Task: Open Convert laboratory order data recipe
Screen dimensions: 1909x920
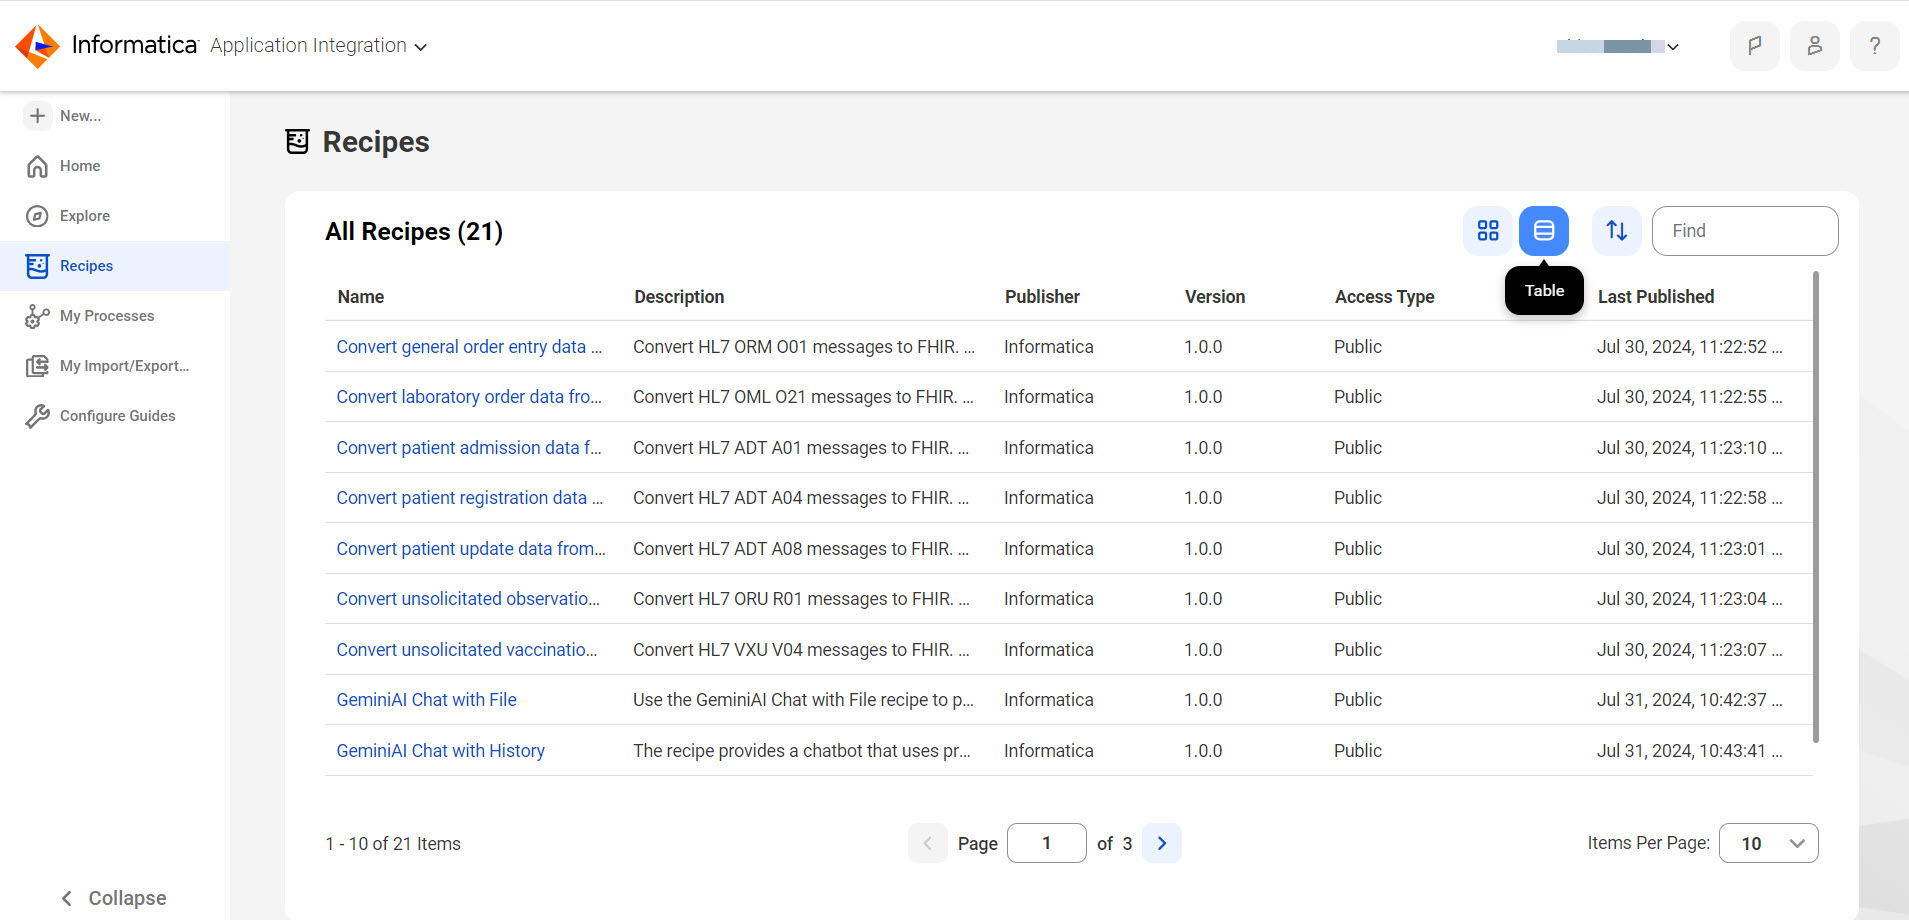Action: click(469, 397)
